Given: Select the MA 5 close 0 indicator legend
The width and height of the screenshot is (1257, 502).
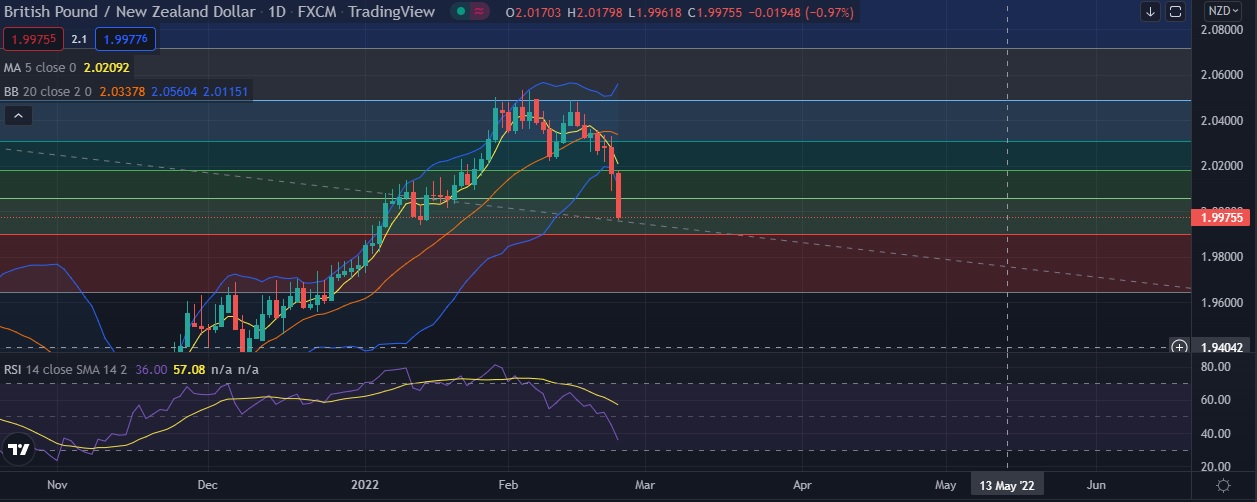Looking at the screenshot, I should point(40,68).
